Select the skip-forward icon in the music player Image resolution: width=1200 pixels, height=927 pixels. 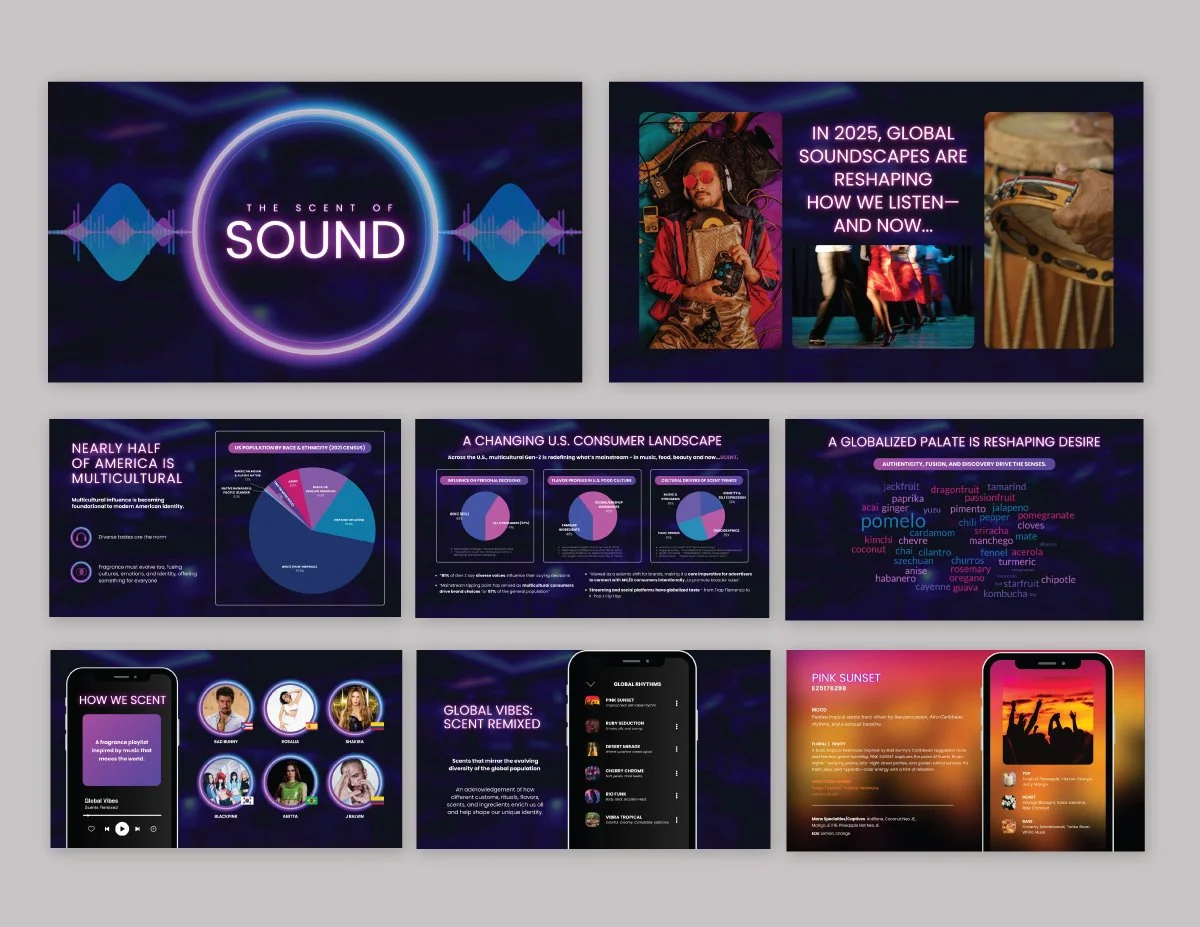[137, 829]
